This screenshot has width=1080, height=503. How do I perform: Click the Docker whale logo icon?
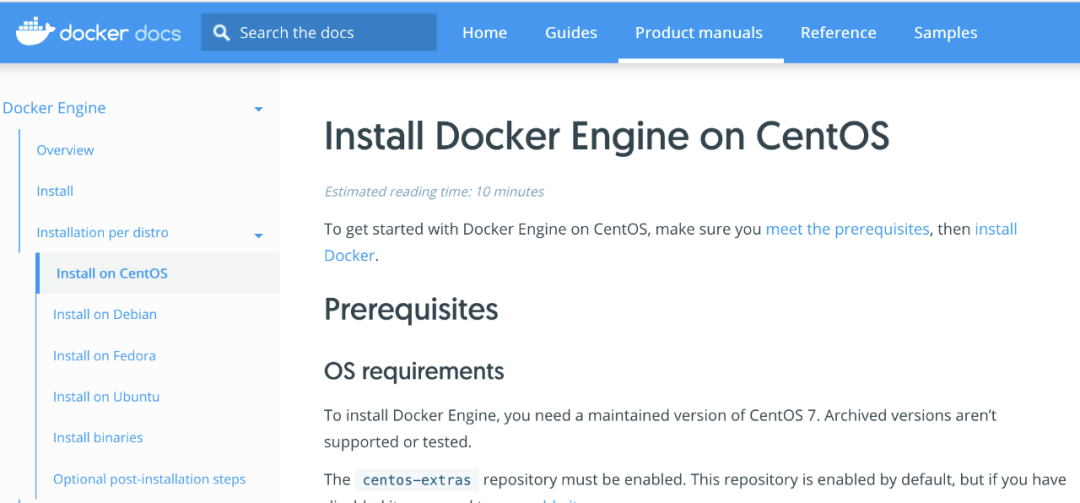pos(33,32)
